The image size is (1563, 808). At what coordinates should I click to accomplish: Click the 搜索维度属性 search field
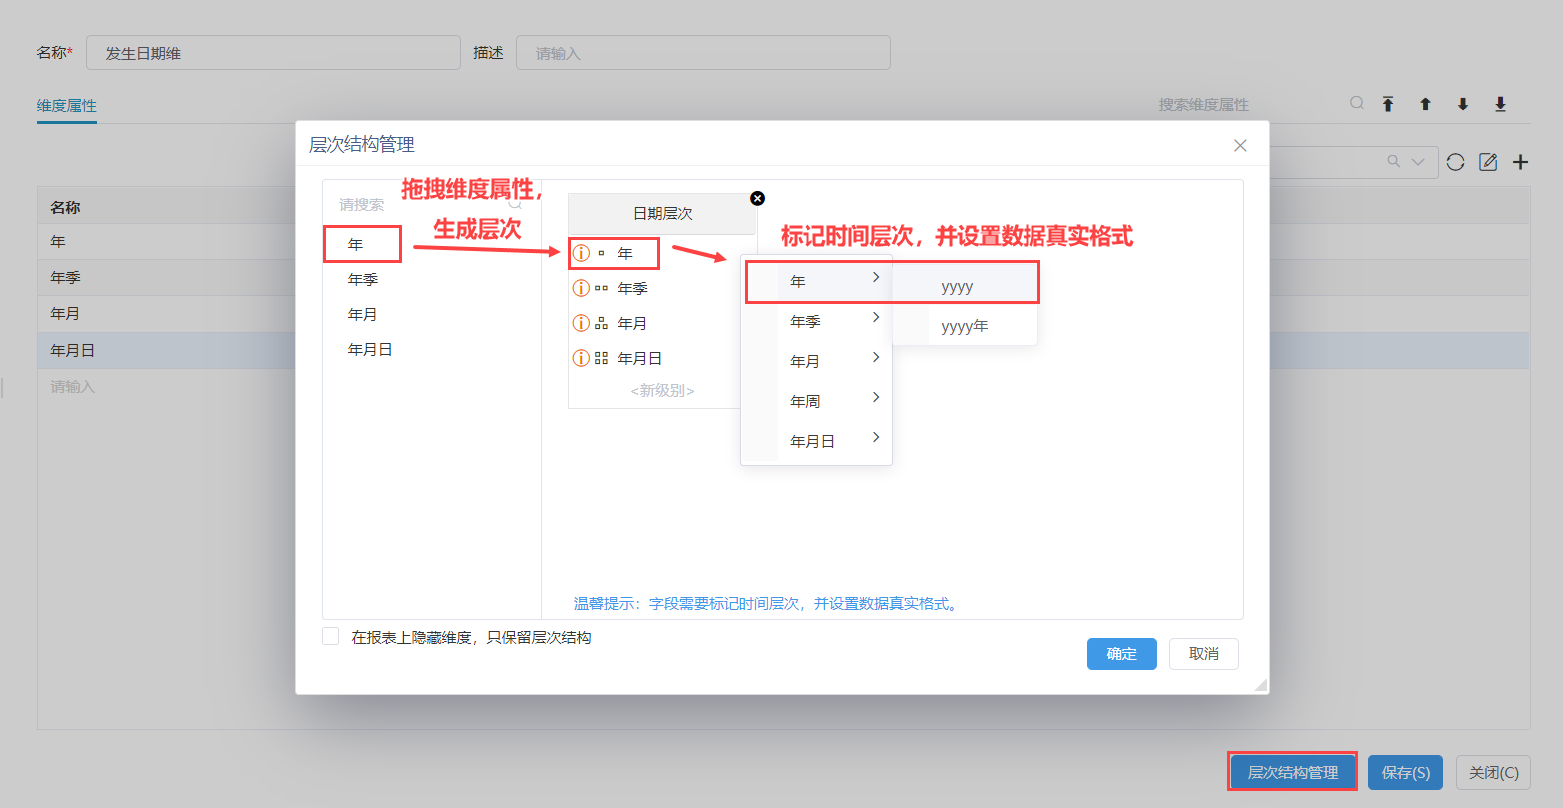1251,104
